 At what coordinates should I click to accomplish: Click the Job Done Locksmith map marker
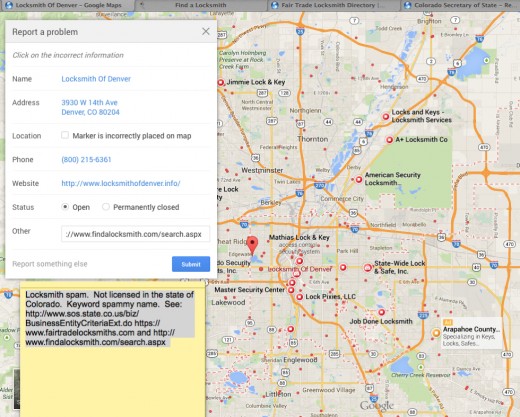pos(381,312)
